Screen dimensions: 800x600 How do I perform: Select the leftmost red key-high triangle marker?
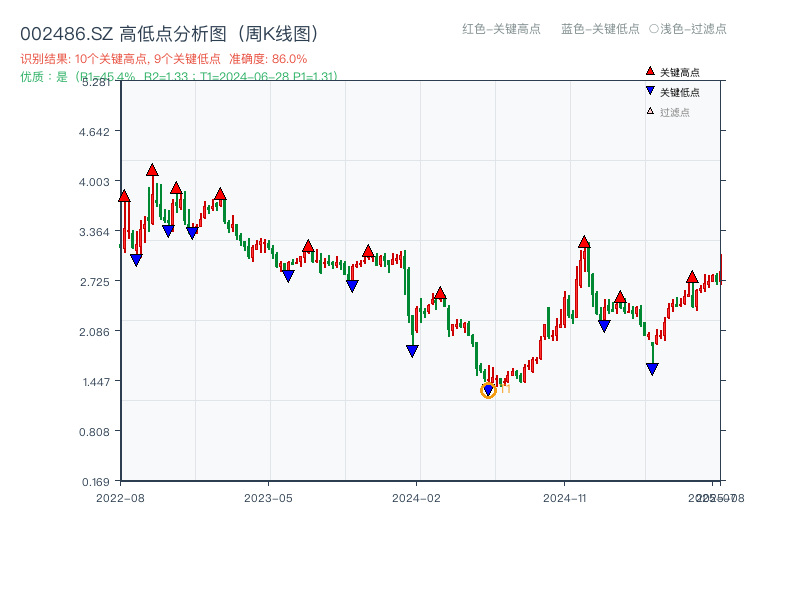(x=124, y=196)
